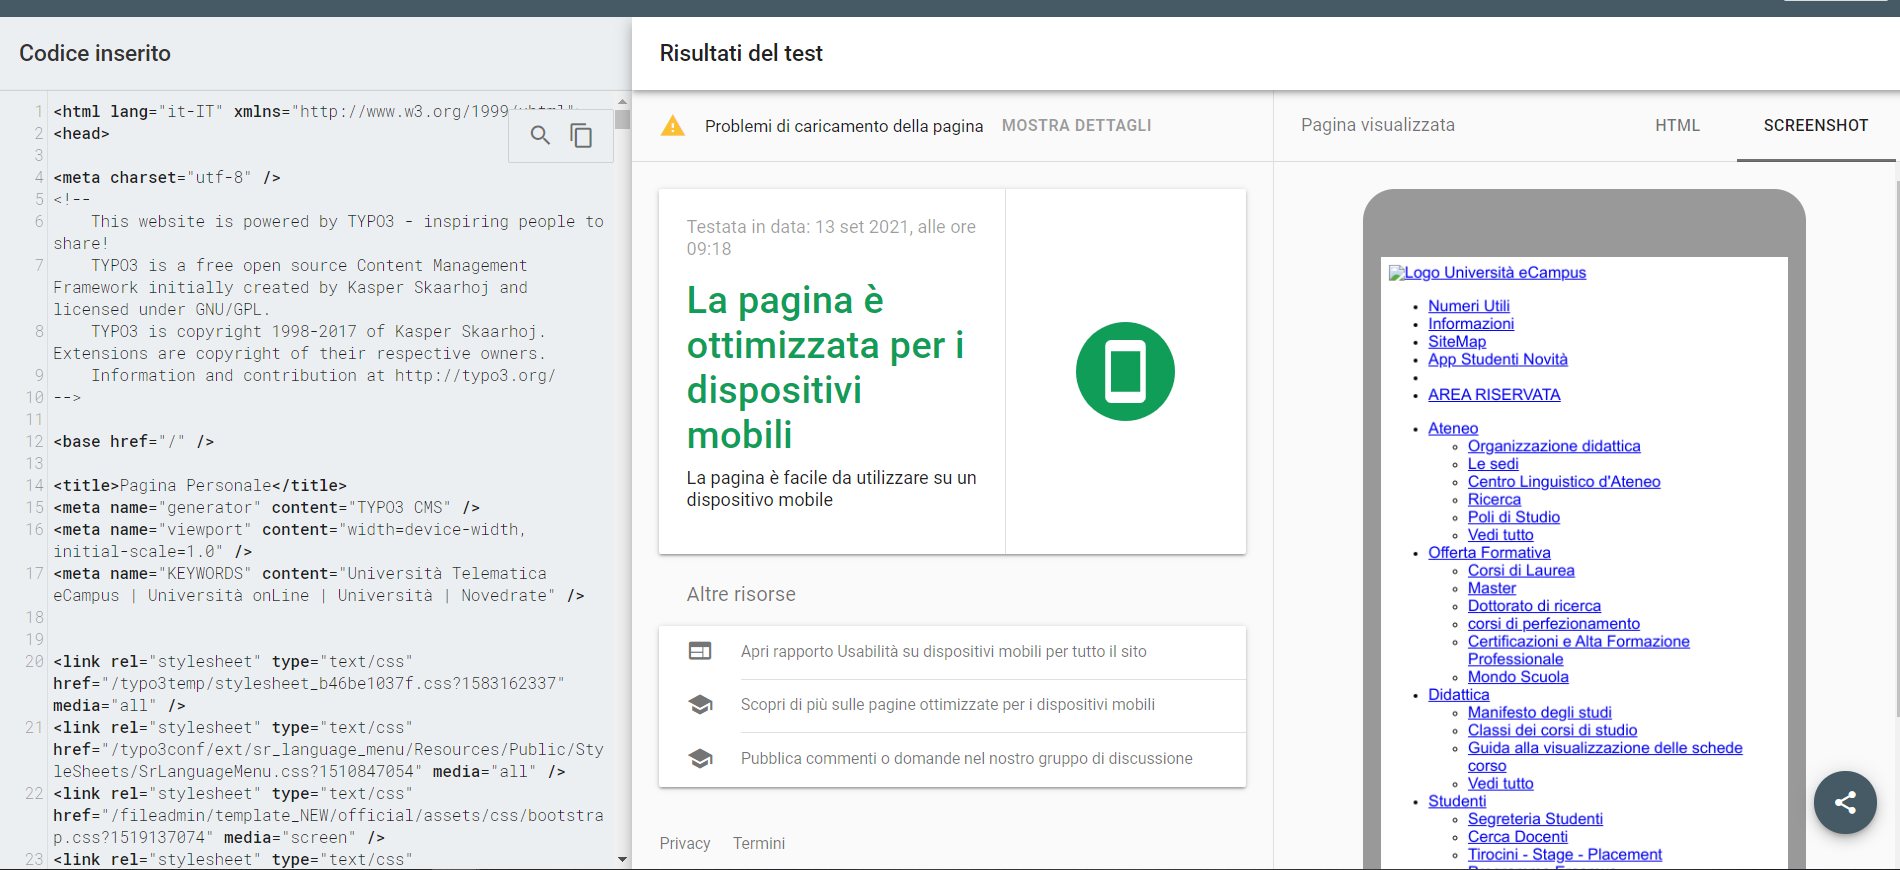Viewport: 1900px width, 870px height.
Task: Open the floating share button
Action: [x=1846, y=802]
